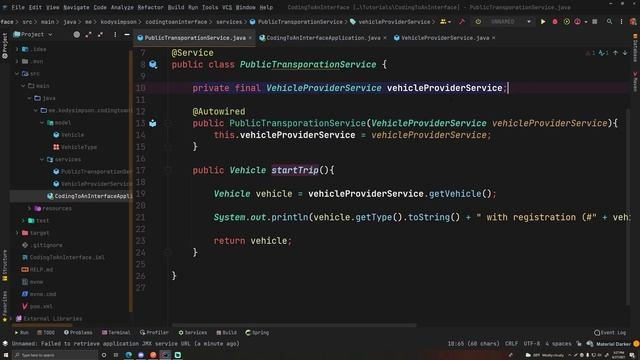Click the tool windows quick access icon in the status bar

pos(5,344)
